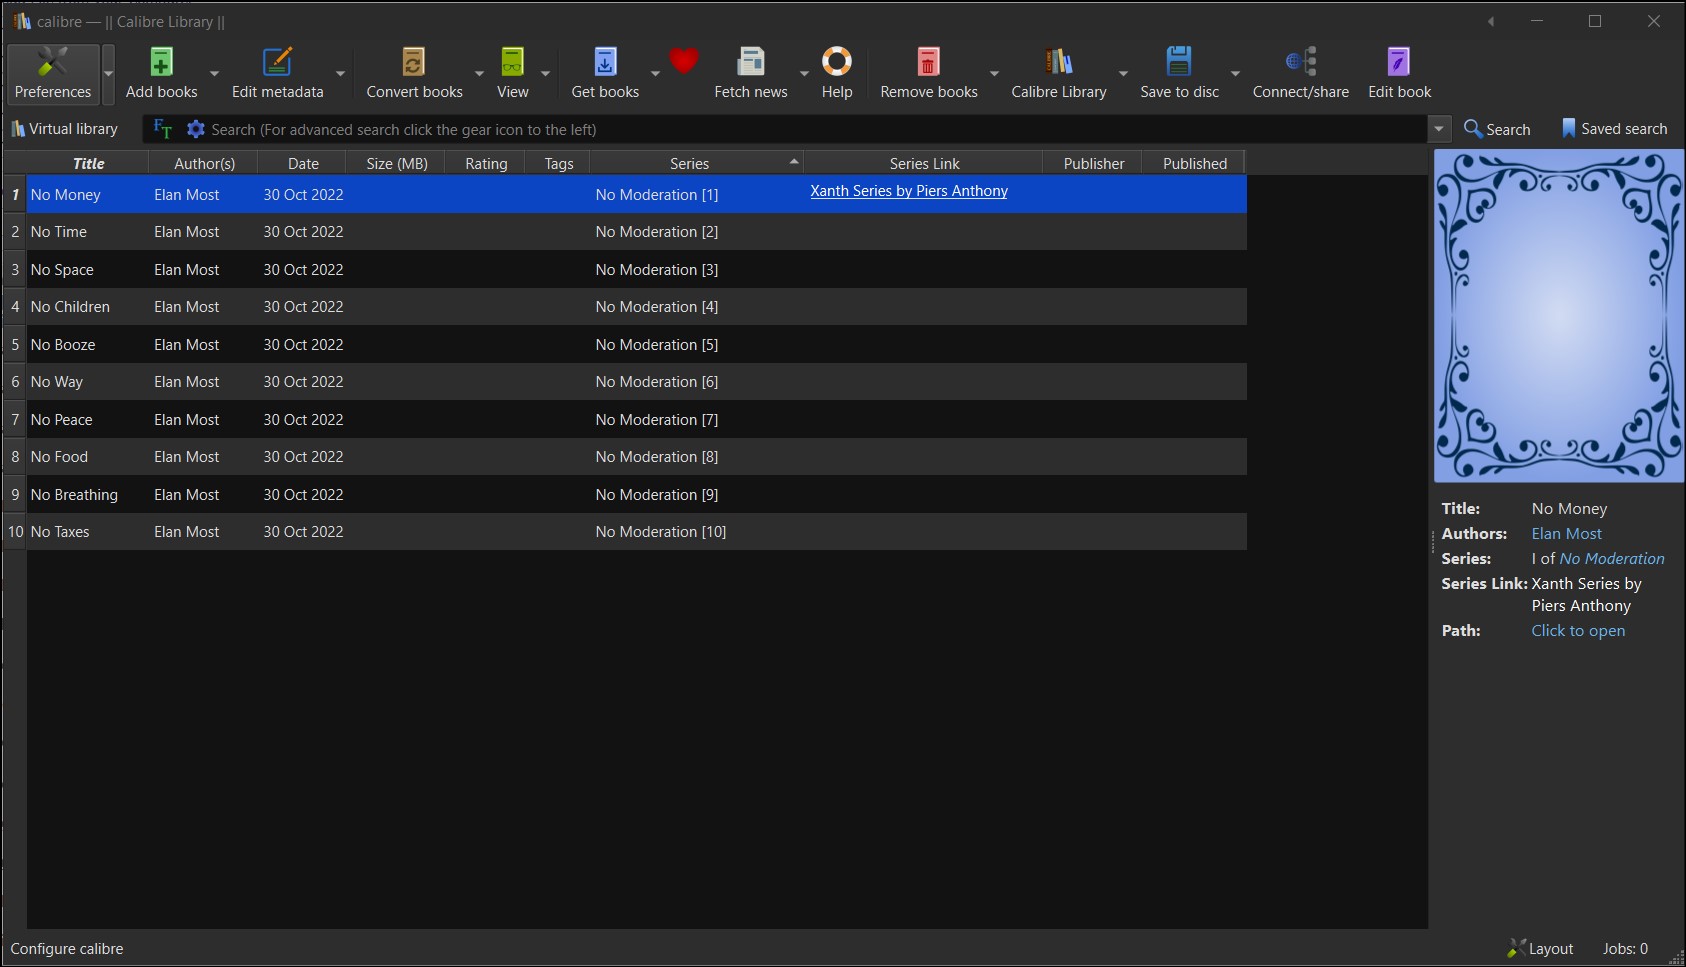Sort by the Tags column header
Screen dimensions: 1686x967
click(559, 163)
